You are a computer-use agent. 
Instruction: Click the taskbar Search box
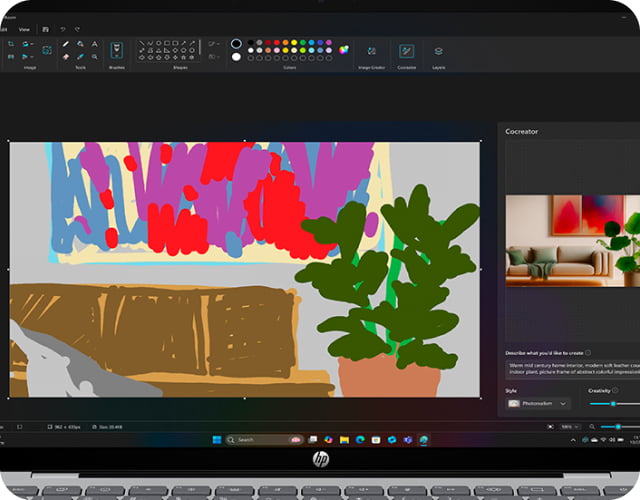click(x=264, y=440)
